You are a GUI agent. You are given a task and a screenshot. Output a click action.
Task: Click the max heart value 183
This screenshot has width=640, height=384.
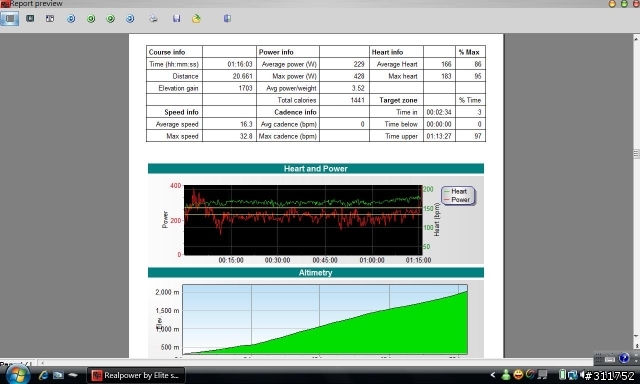[x=446, y=76]
